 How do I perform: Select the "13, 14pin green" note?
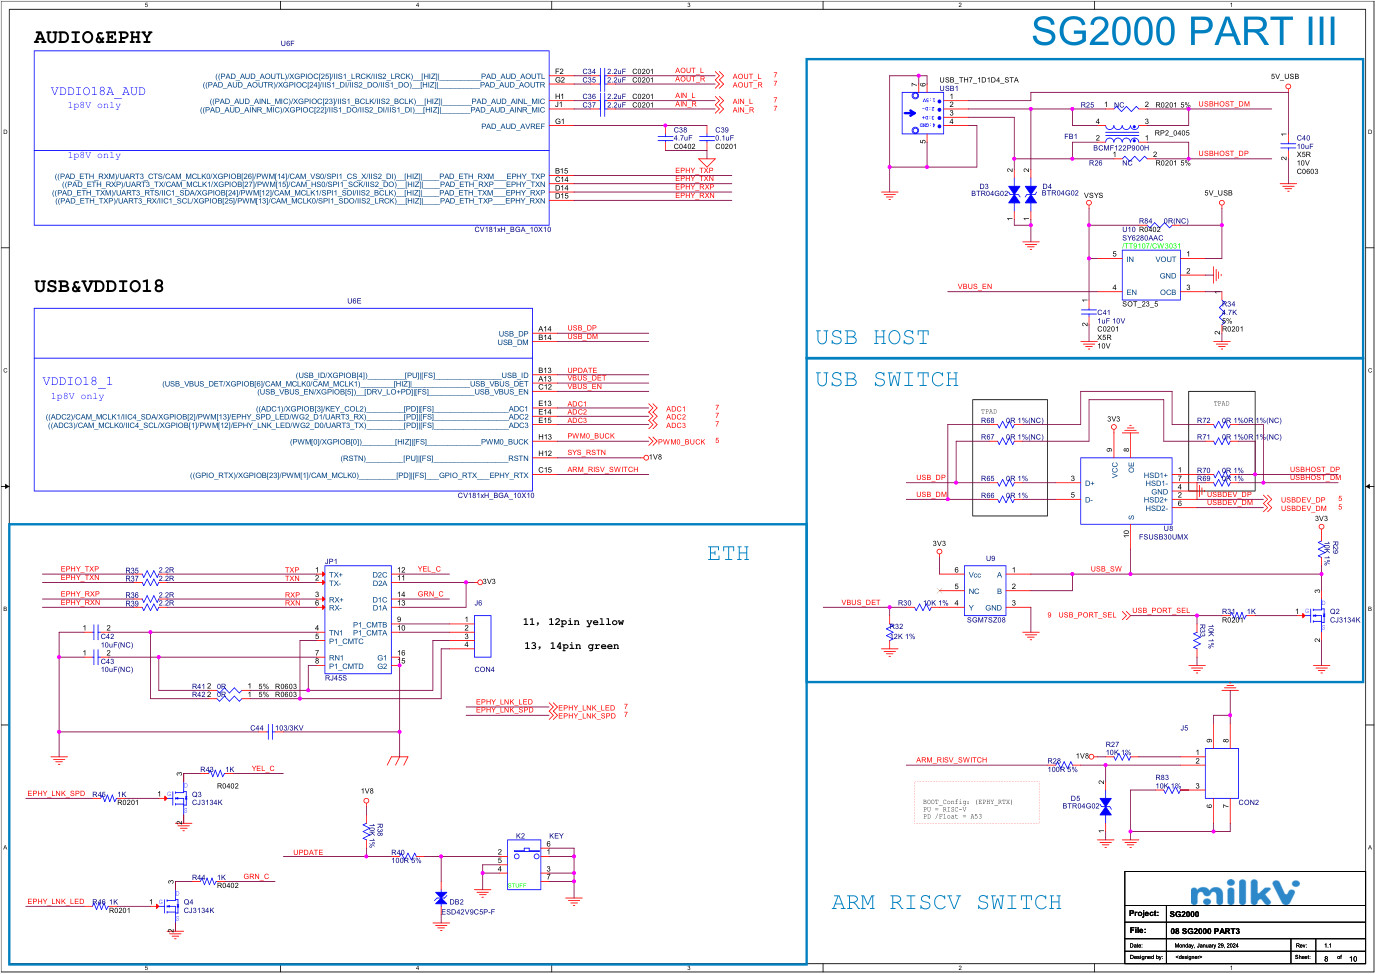coord(571,646)
